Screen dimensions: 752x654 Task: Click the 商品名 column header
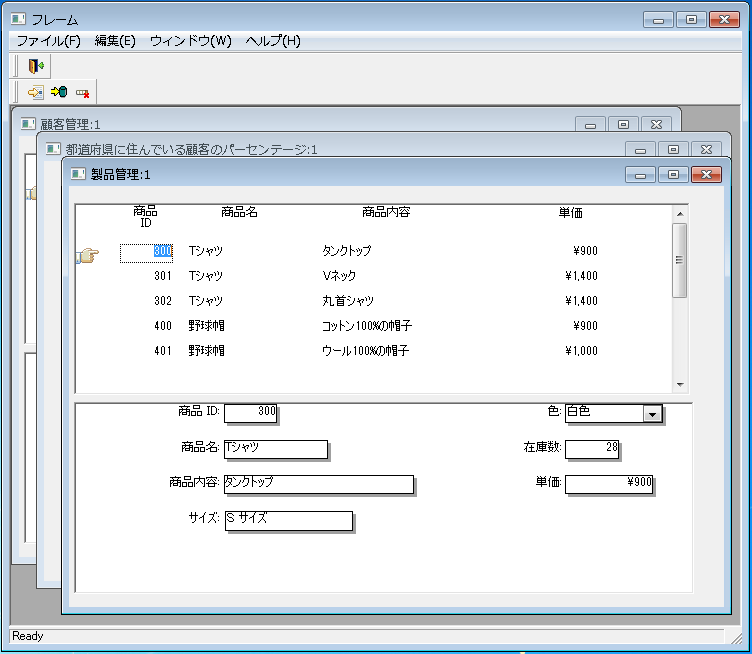(239, 211)
